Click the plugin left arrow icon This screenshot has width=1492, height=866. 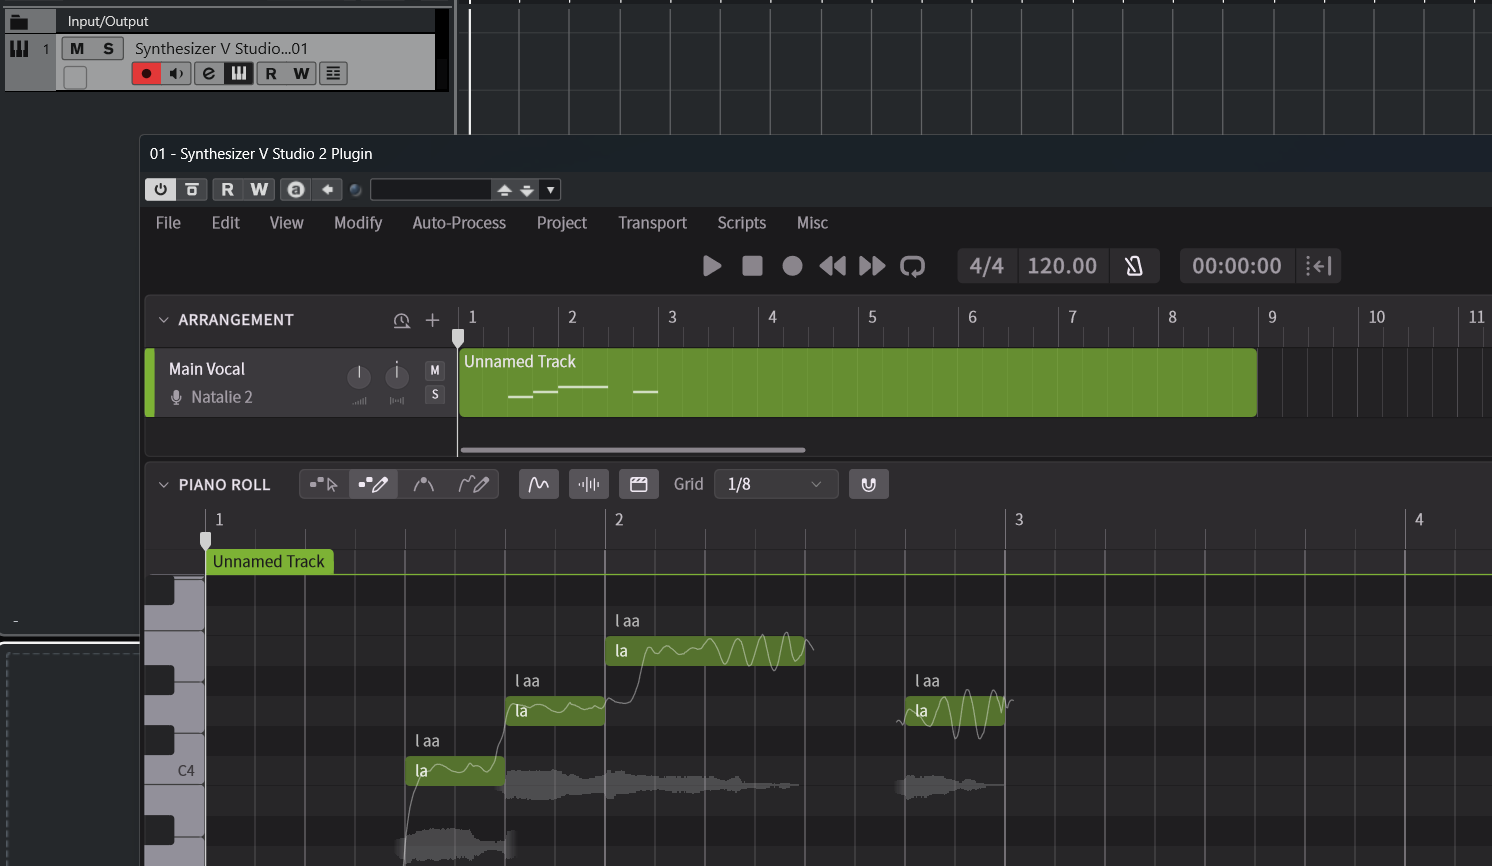pos(327,189)
